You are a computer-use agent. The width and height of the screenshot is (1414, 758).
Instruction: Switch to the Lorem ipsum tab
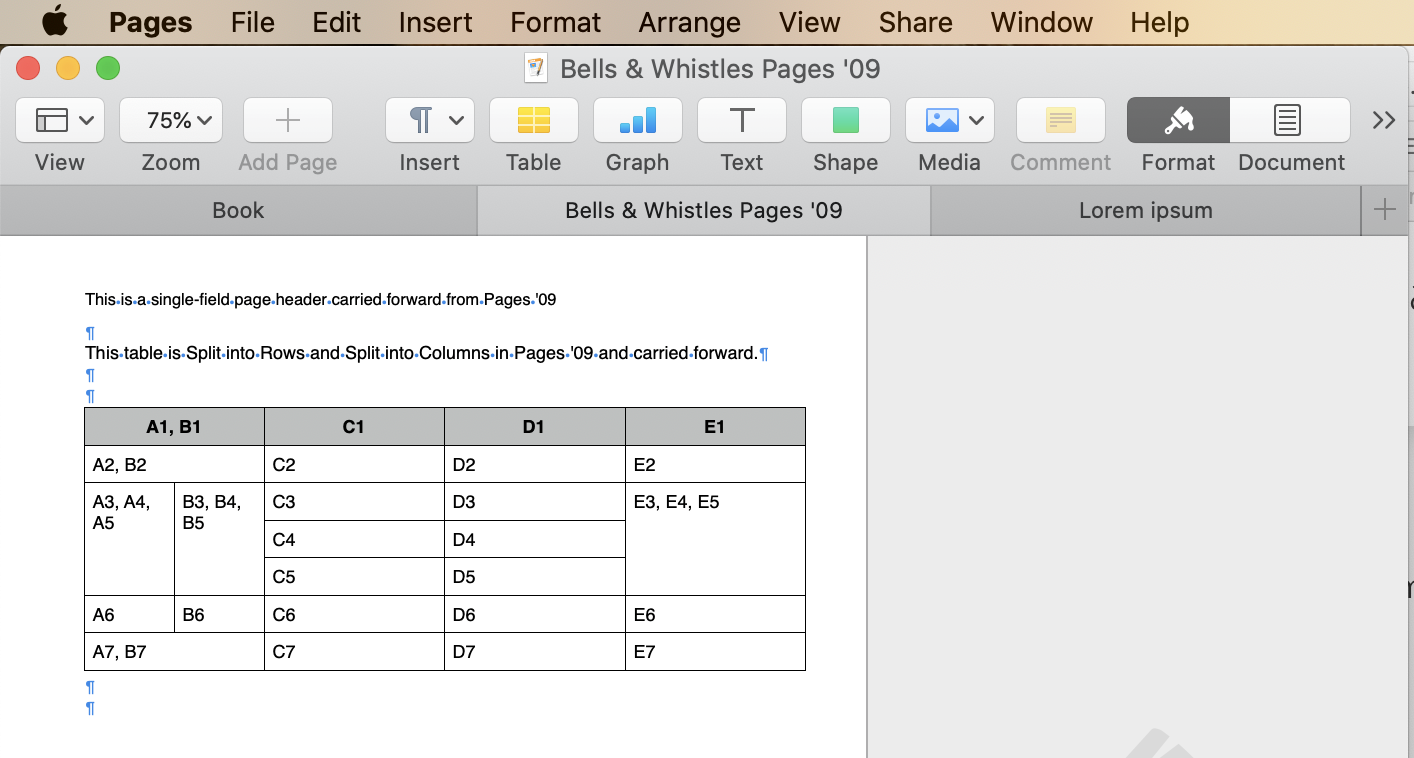[x=1146, y=210]
